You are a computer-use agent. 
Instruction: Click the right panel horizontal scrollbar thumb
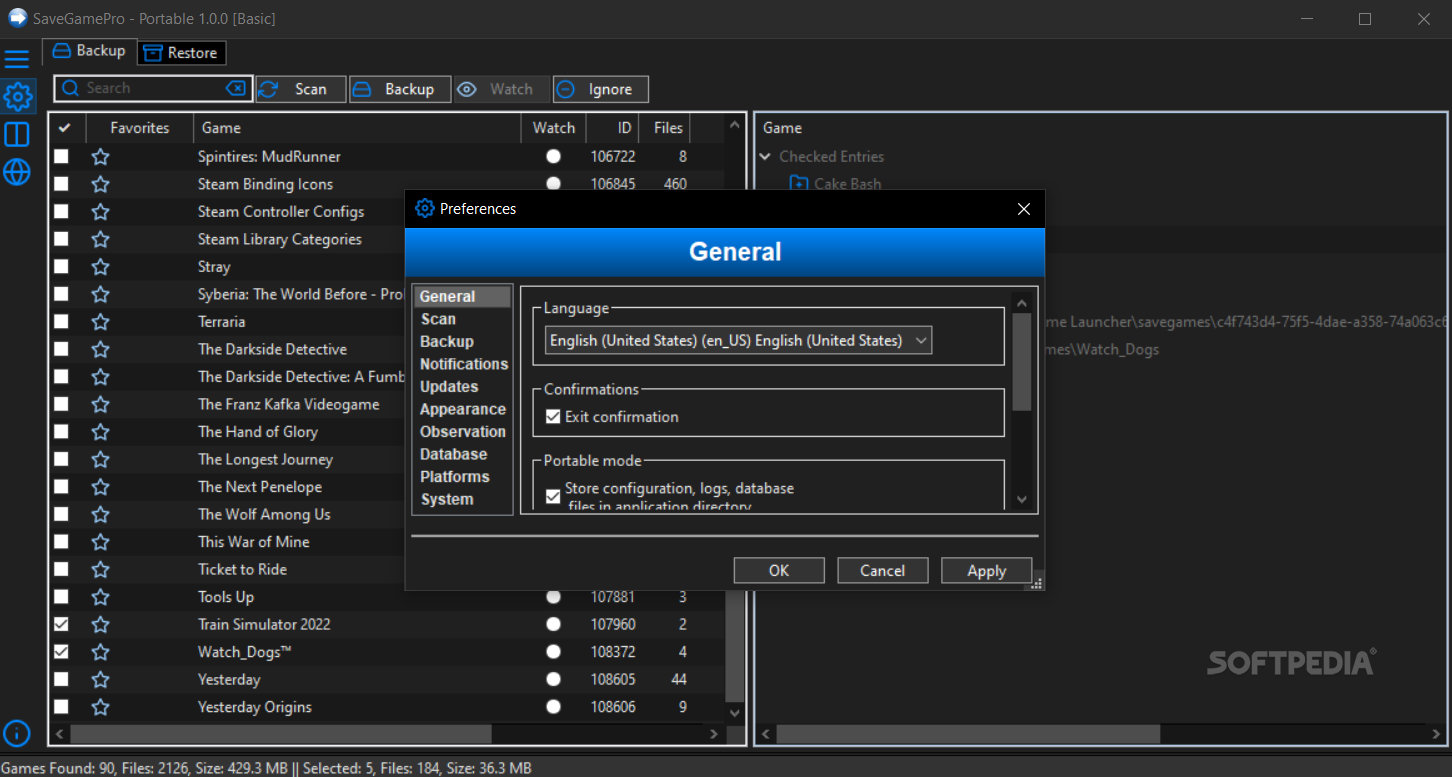coord(968,733)
